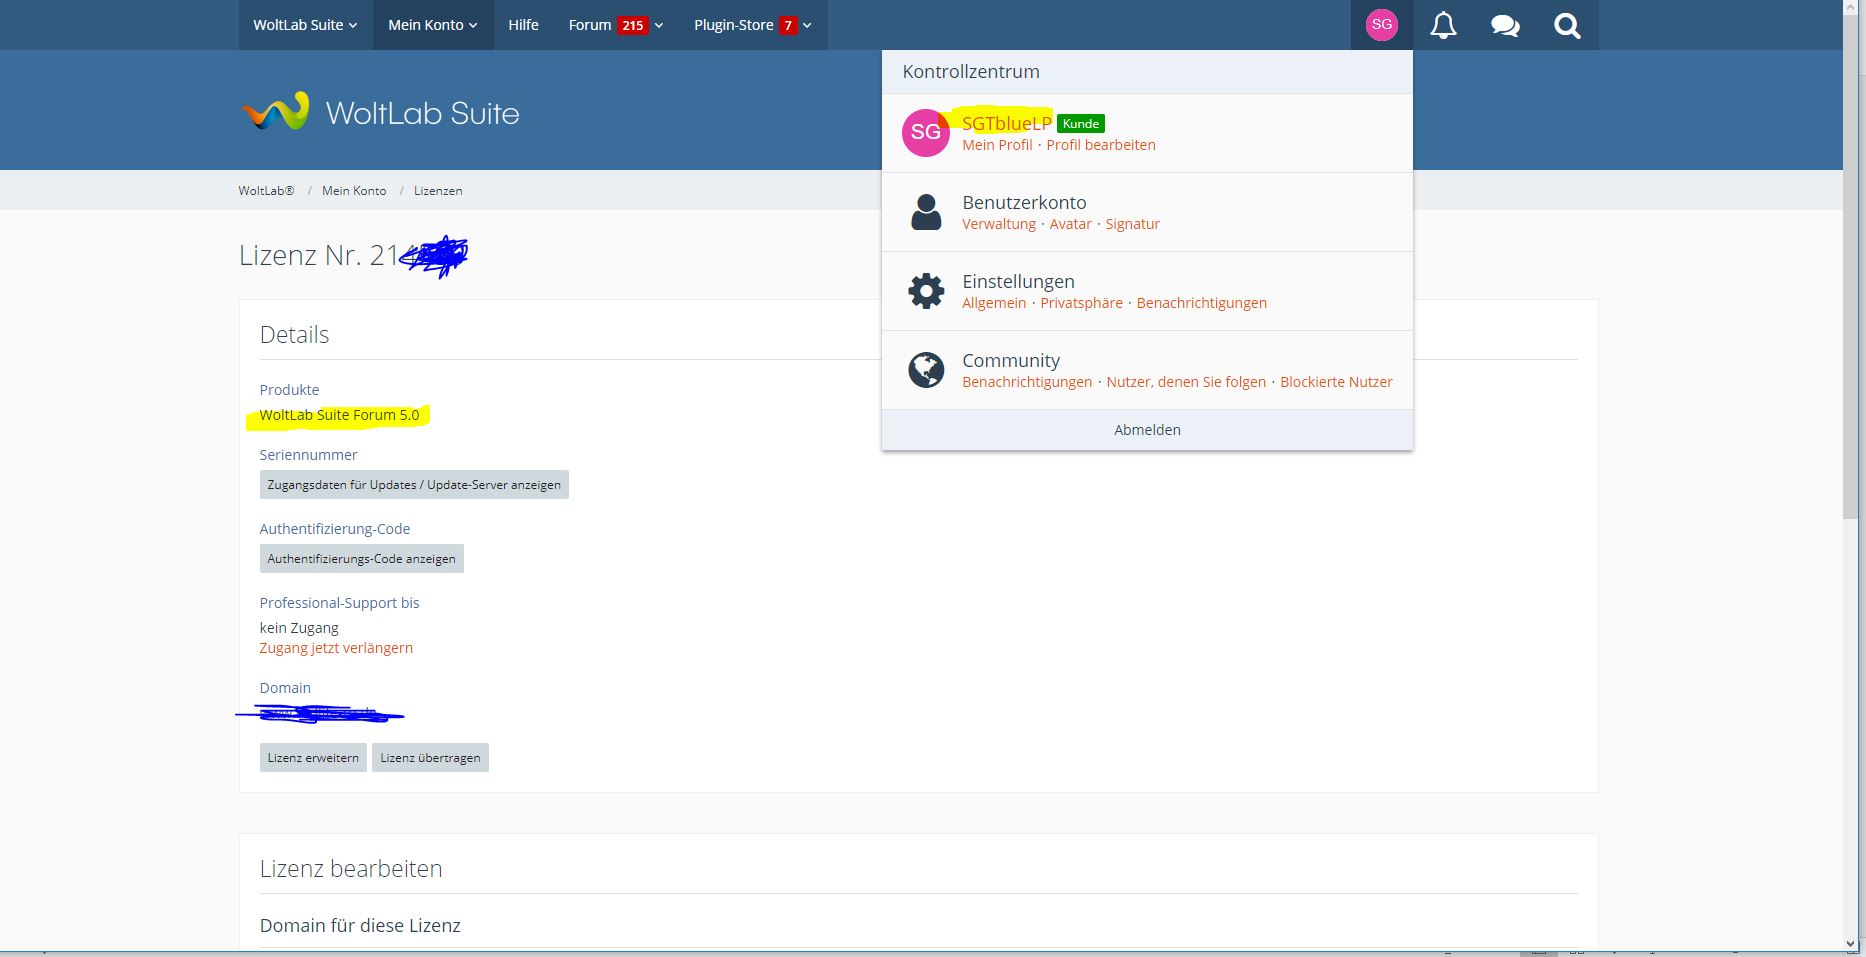Expand the Plugin-Store dropdown menu

pyautogui.click(x=752, y=25)
